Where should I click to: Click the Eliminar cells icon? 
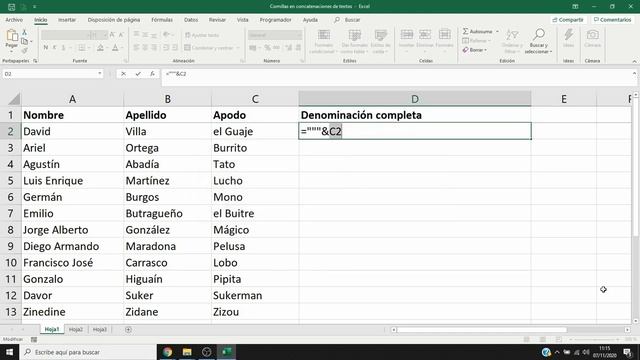click(425, 35)
